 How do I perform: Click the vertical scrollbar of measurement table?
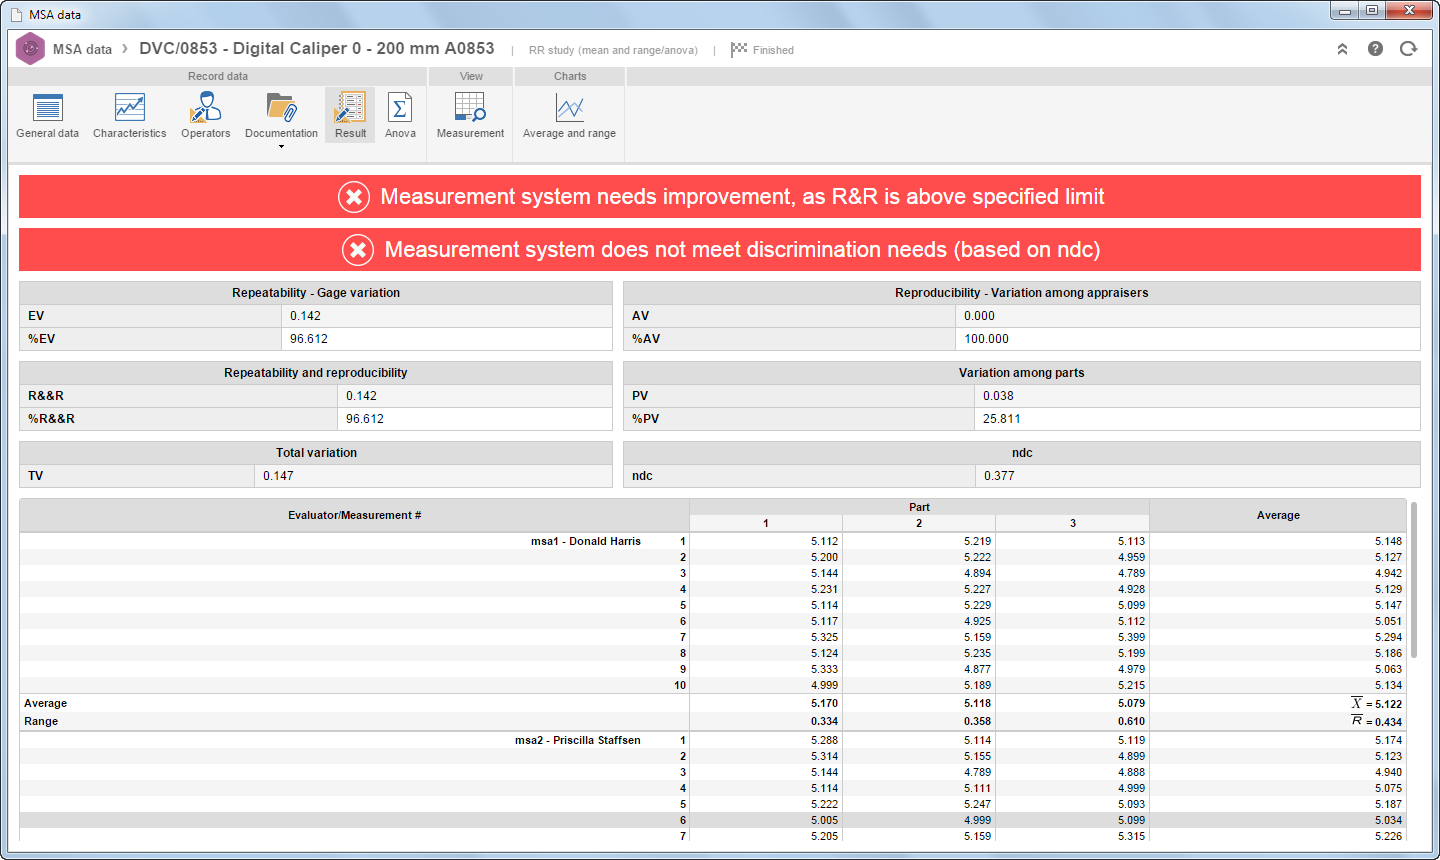coord(1414,580)
